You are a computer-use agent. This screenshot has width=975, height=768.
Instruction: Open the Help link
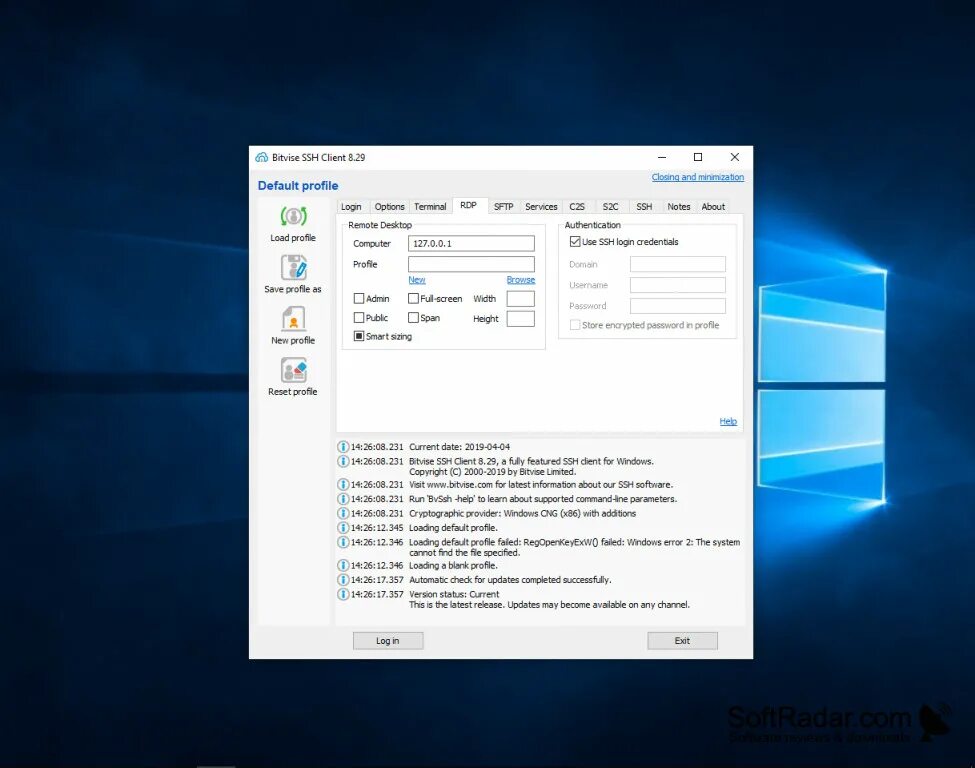tap(728, 422)
